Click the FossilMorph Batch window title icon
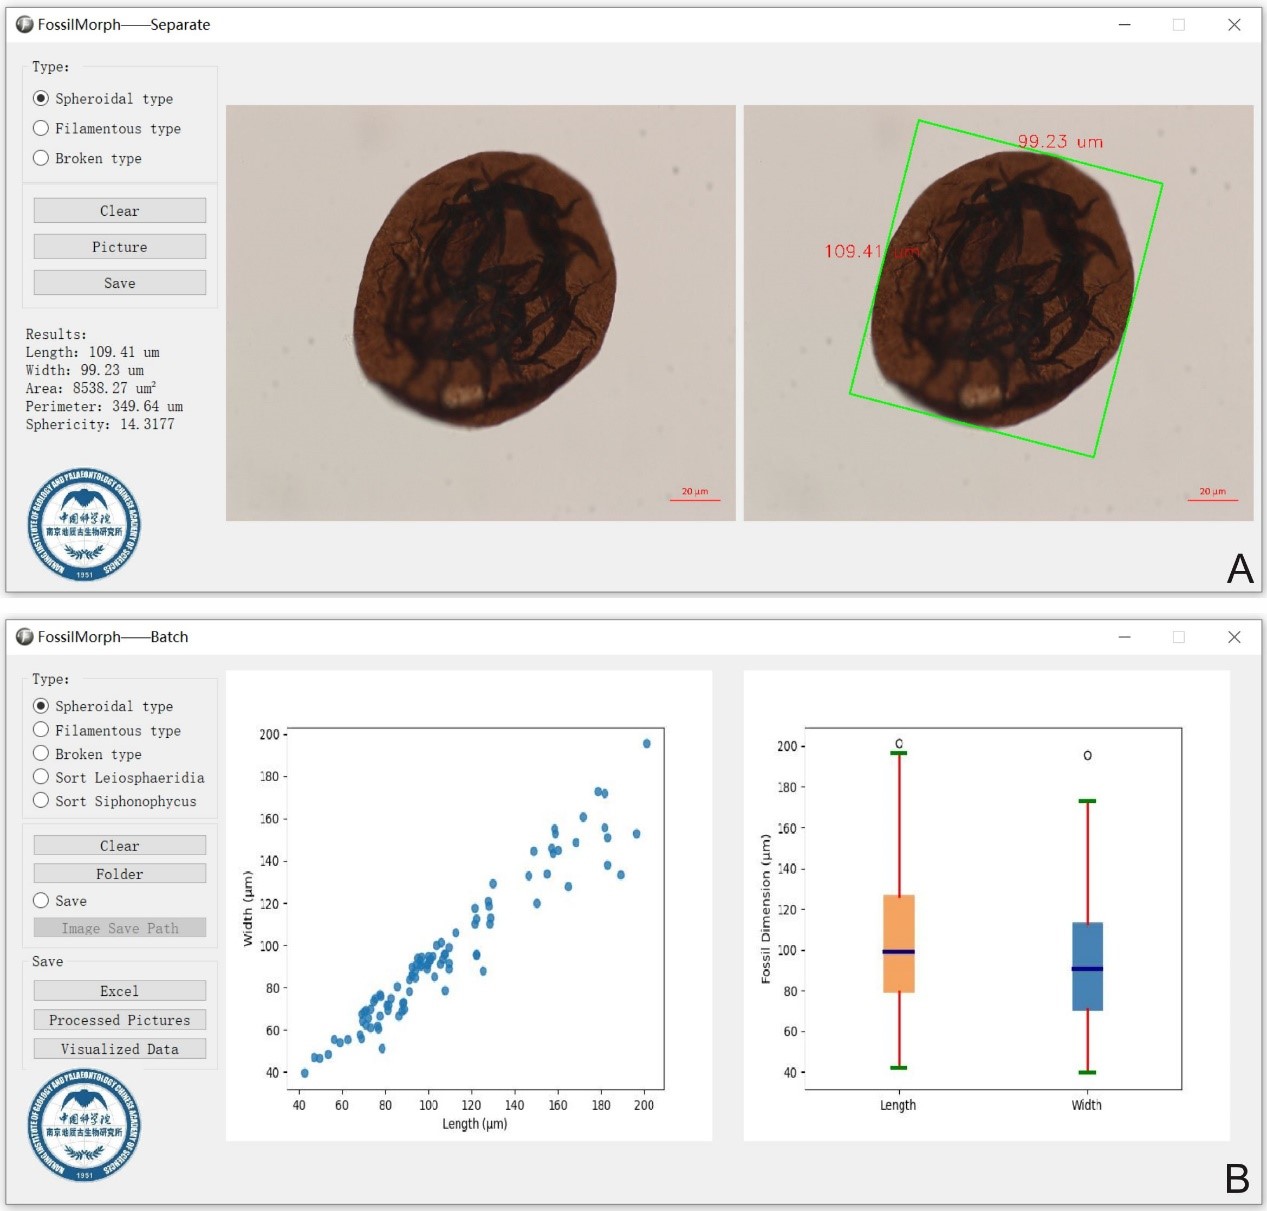This screenshot has height=1211, width=1267. [x=24, y=637]
